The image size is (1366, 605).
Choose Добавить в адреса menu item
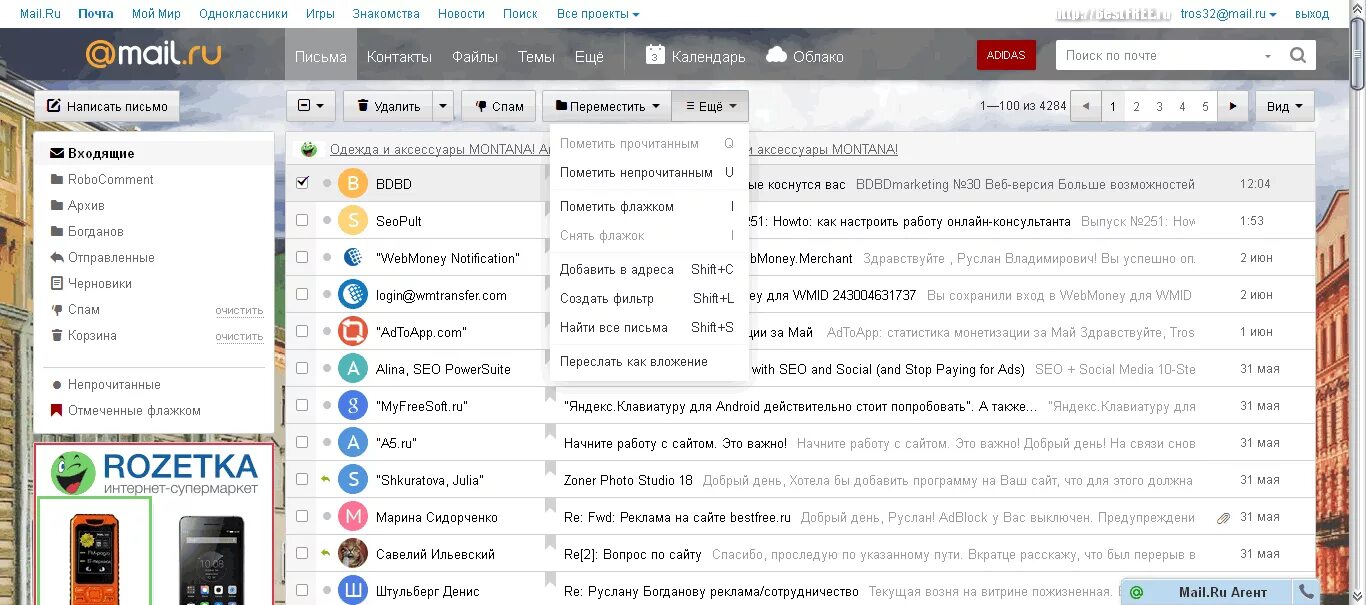click(x=648, y=269)
